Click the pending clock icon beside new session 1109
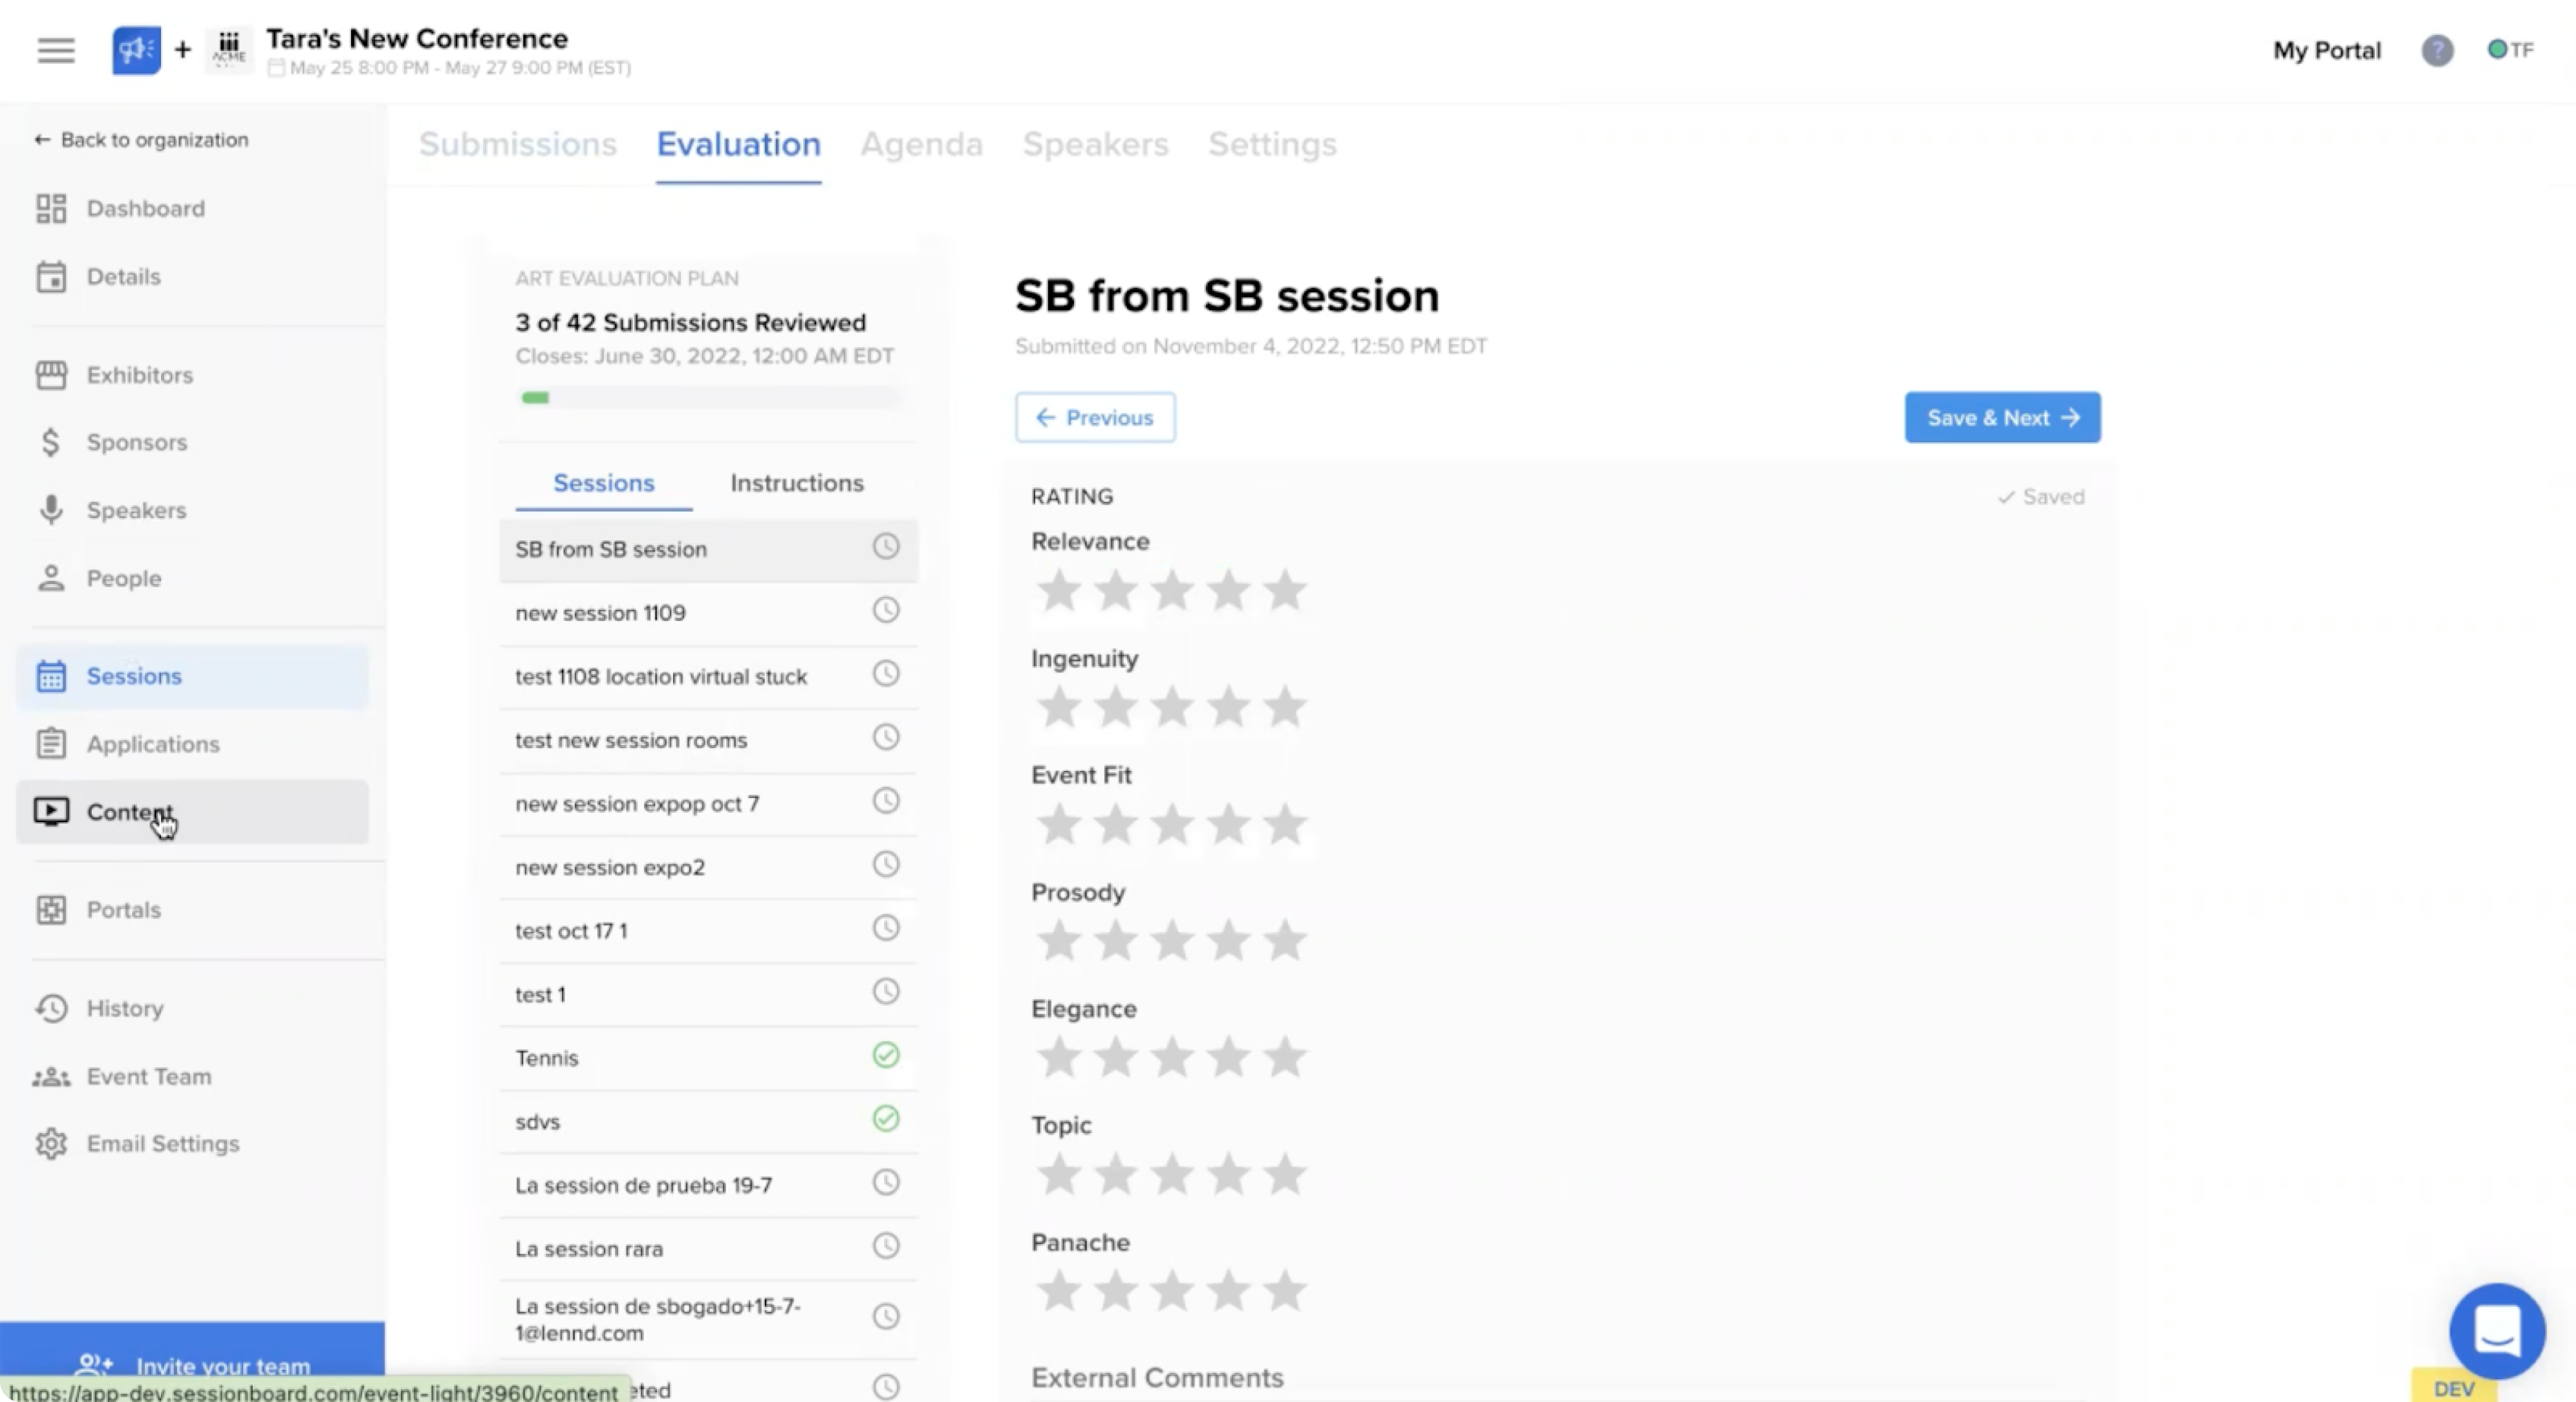2576x1402 pixels. (885, 610)
